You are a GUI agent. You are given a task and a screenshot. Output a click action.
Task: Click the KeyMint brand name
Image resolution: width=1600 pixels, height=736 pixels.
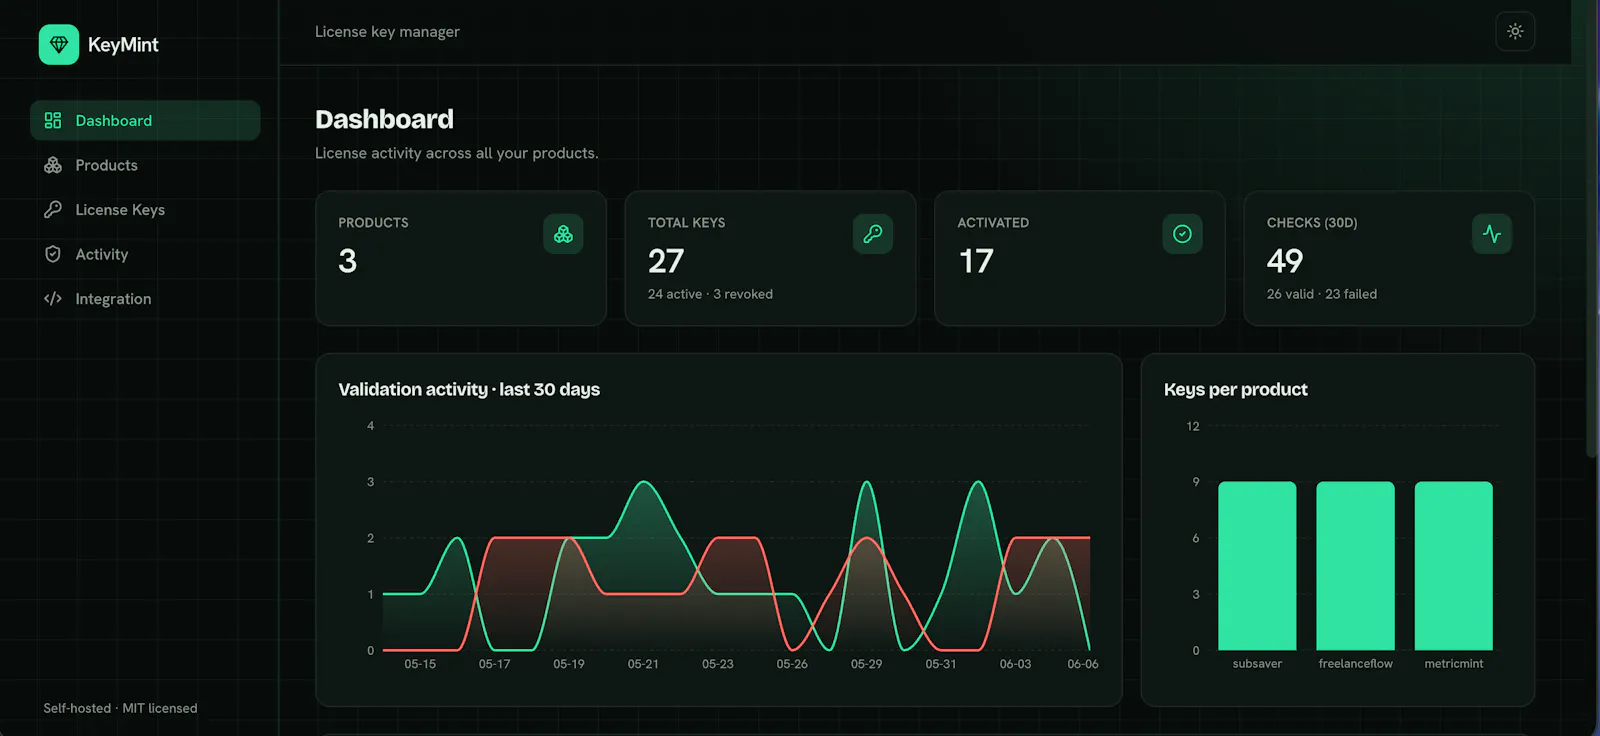[x=123, y=45]
